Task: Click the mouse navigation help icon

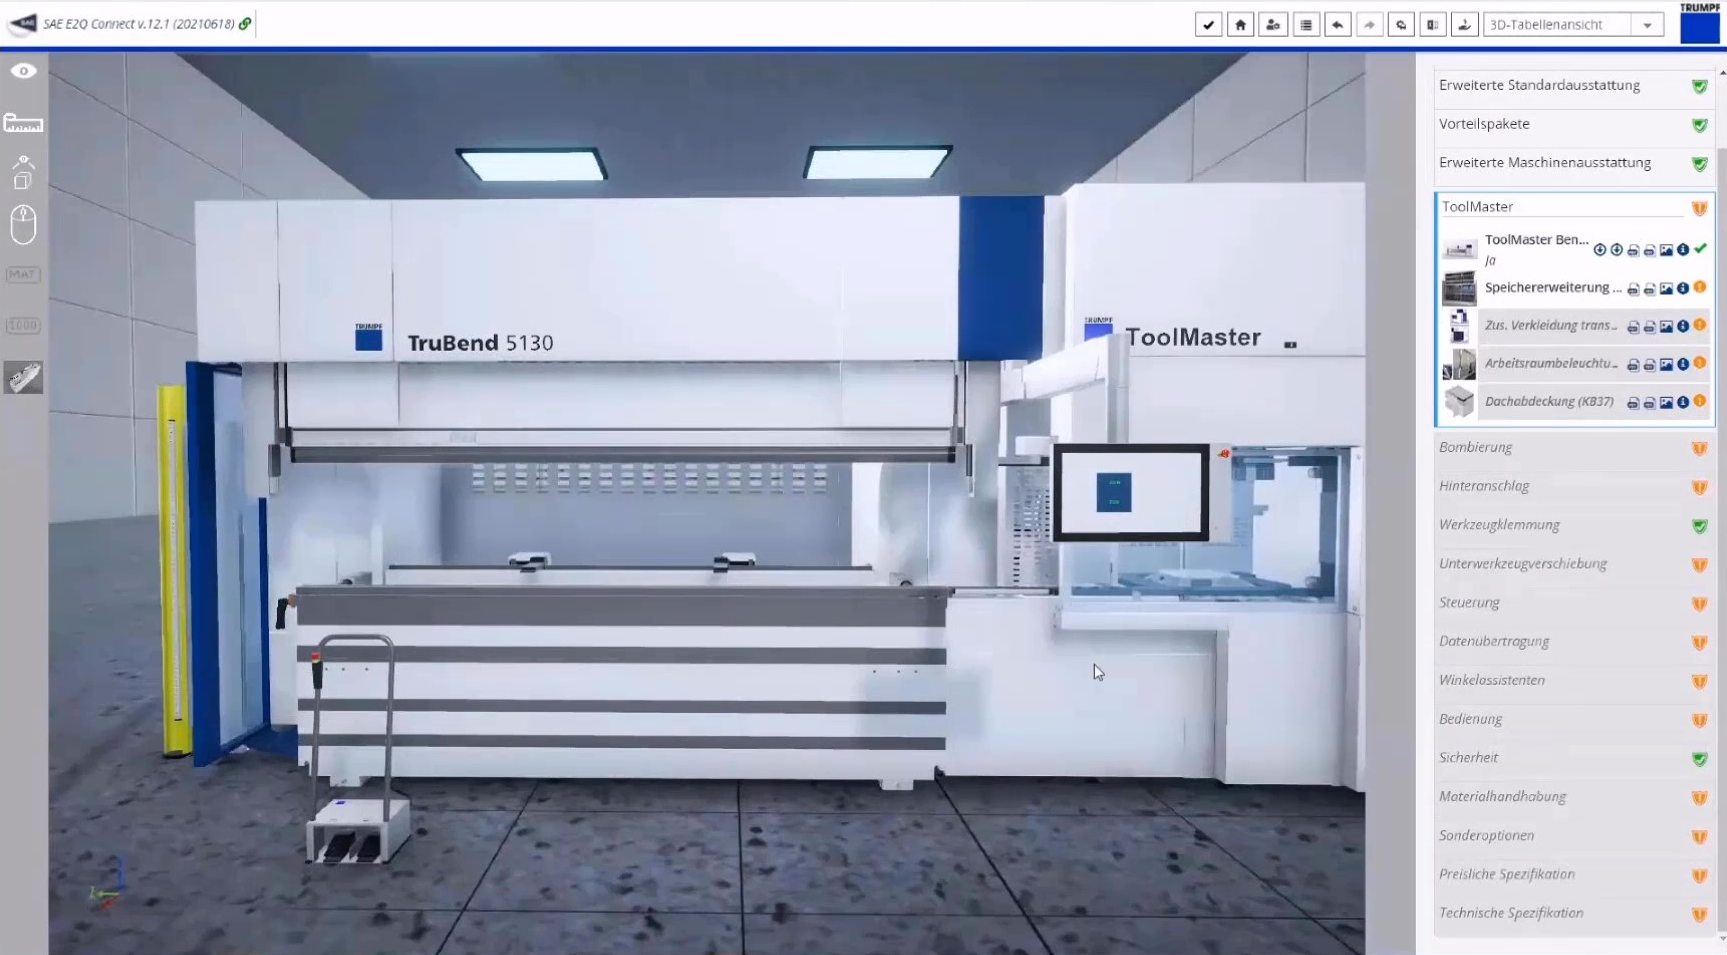Action: [23, 224]
